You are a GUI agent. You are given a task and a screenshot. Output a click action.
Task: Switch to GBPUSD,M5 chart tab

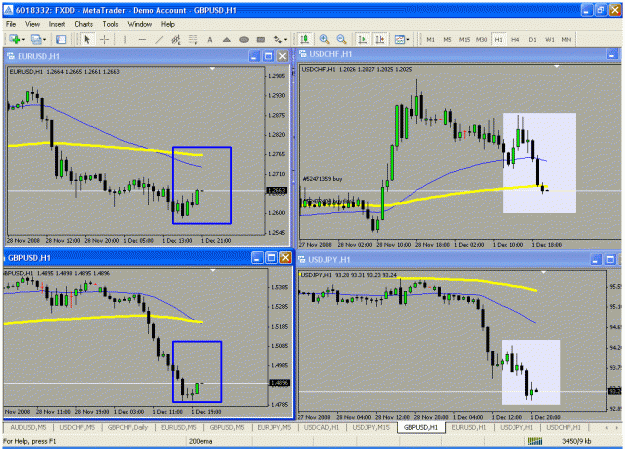coord(227,427)
